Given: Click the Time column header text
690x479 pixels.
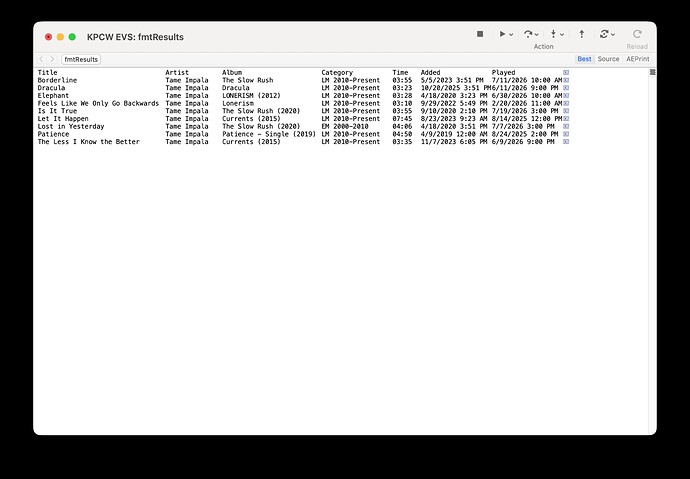Looking at the screenshot, I should pos(400,73).
